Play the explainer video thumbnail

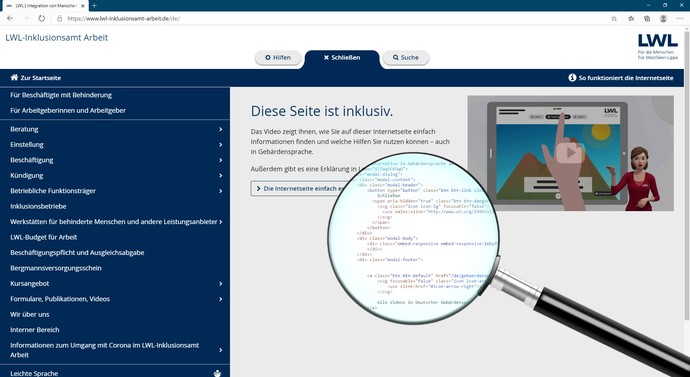(570, 153)
